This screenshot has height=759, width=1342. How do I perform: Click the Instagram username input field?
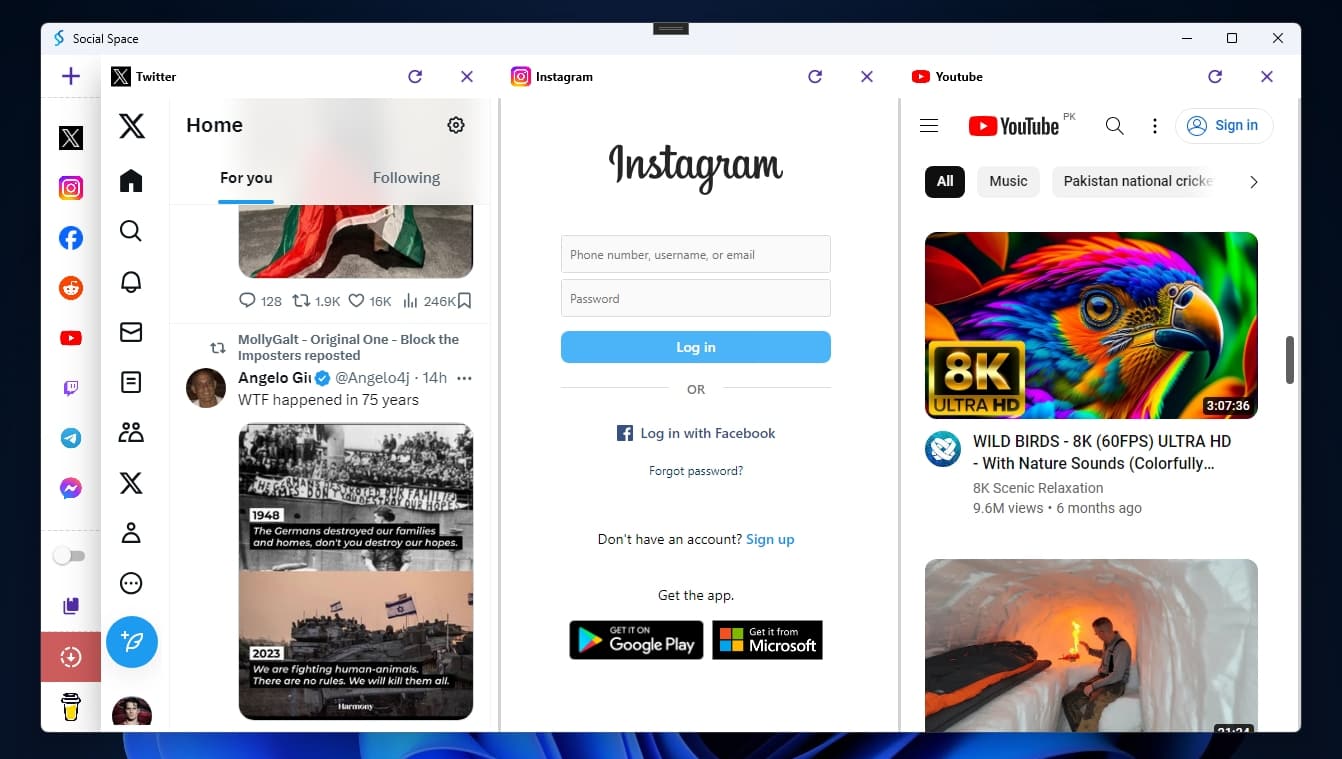(696, 254)
